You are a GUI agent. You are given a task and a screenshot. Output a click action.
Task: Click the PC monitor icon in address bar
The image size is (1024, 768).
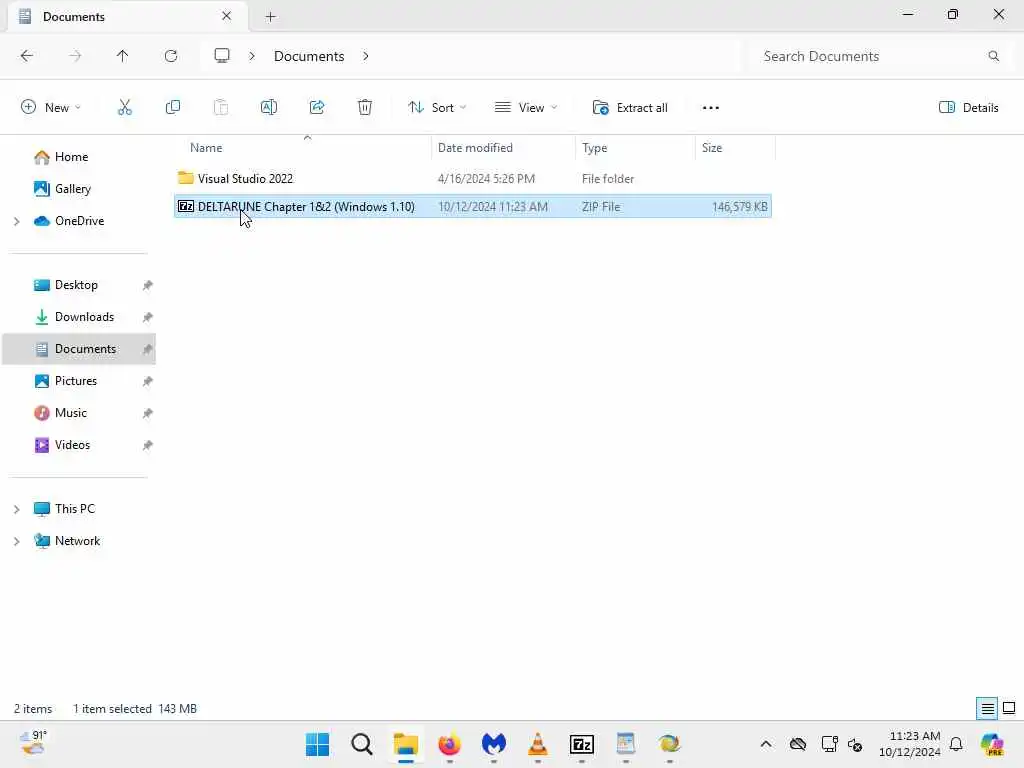[222, 56]
